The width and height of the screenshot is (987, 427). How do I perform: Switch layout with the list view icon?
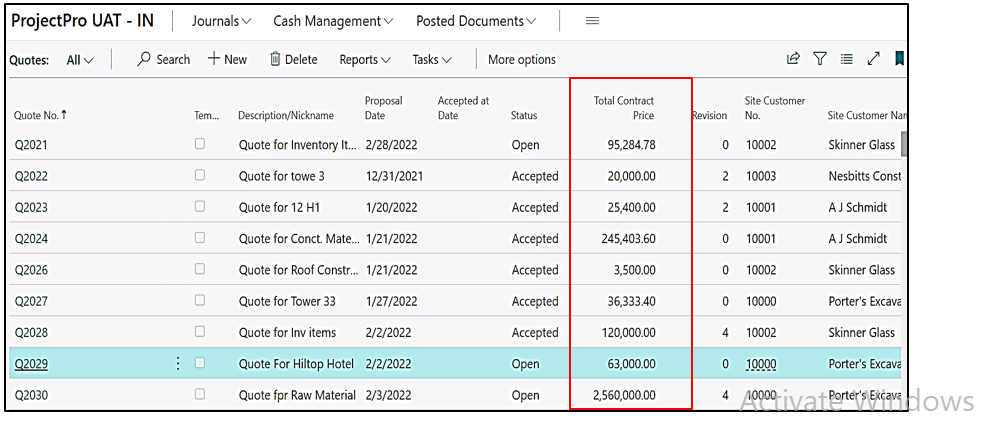(846, 59)
